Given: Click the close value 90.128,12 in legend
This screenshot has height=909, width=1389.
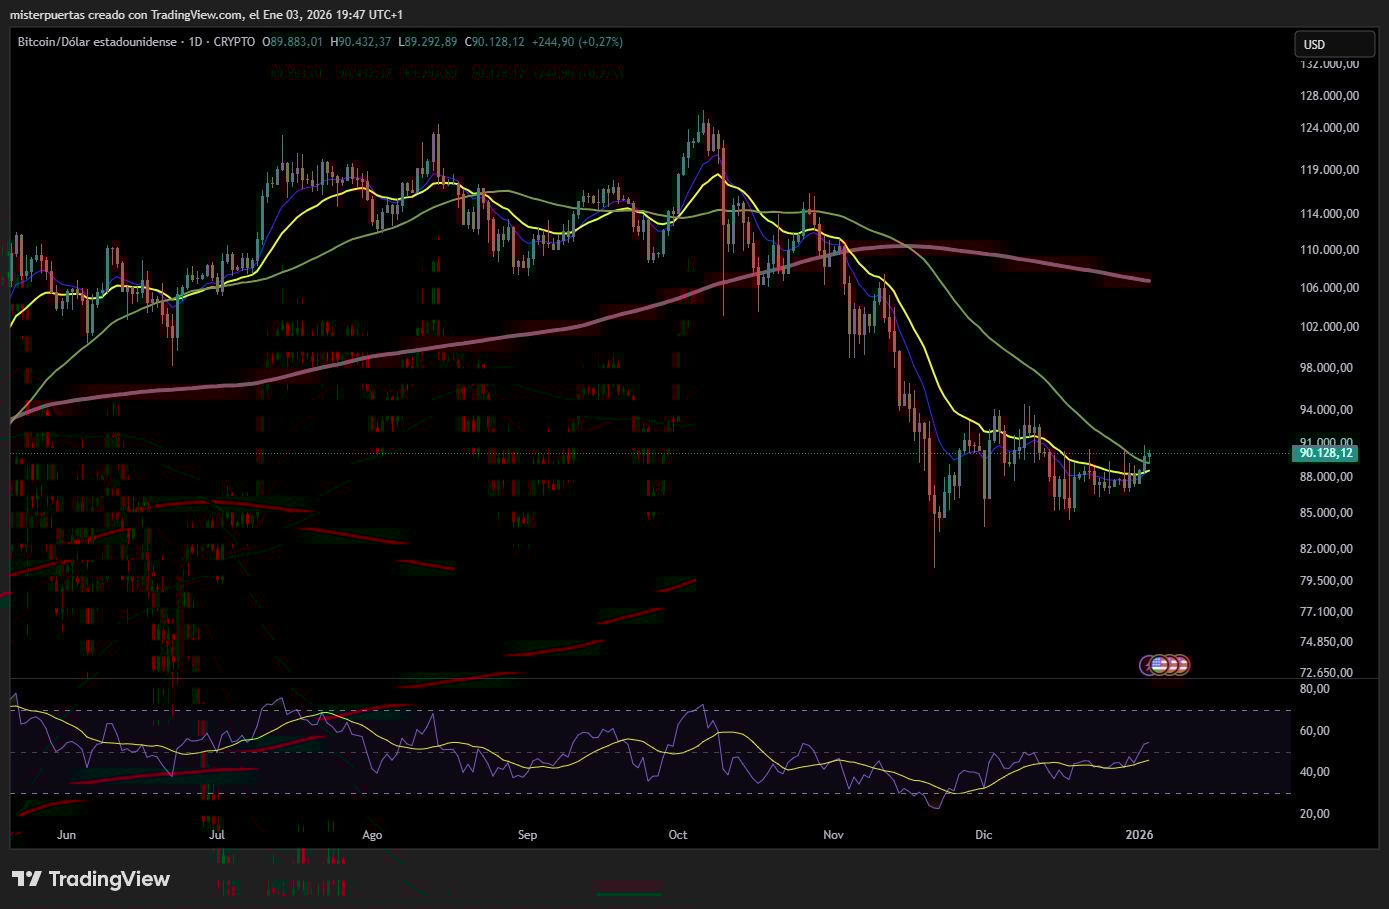Looking at the screenshot, I should (x=496, y=42).
